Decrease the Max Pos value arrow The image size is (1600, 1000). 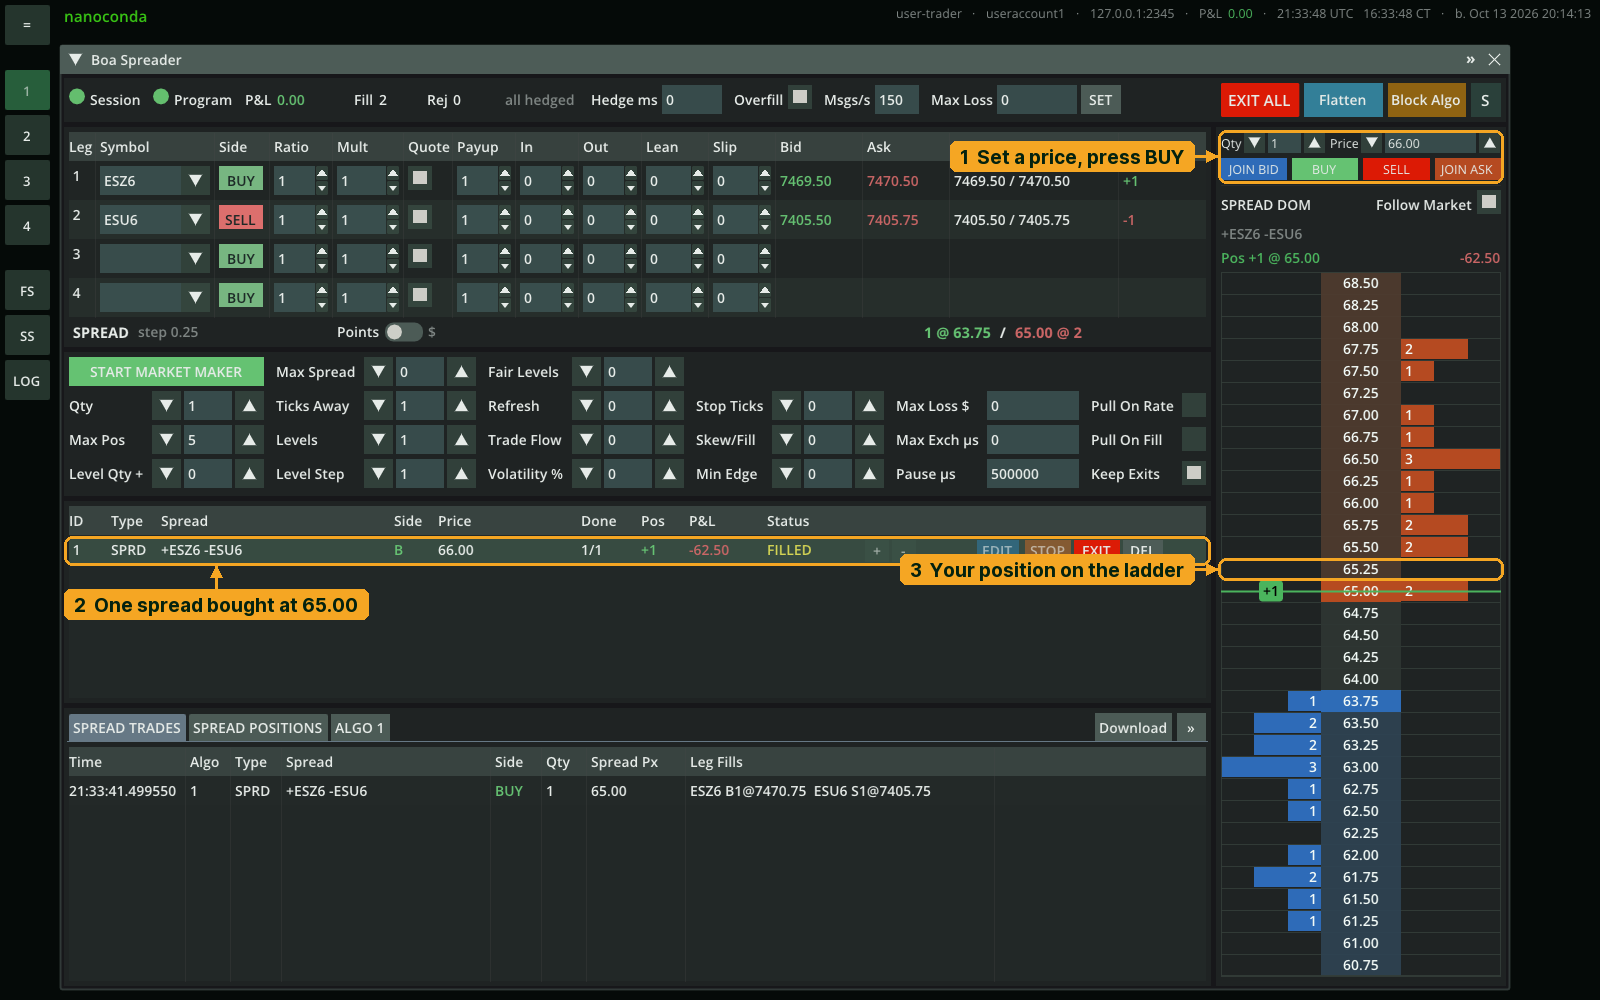click(167, 440)
